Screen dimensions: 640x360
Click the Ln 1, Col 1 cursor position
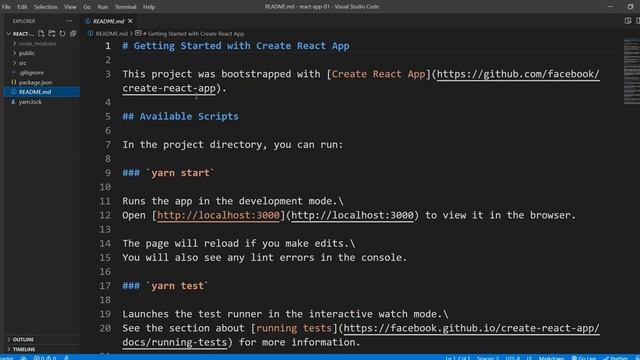(x=458, y=358)
